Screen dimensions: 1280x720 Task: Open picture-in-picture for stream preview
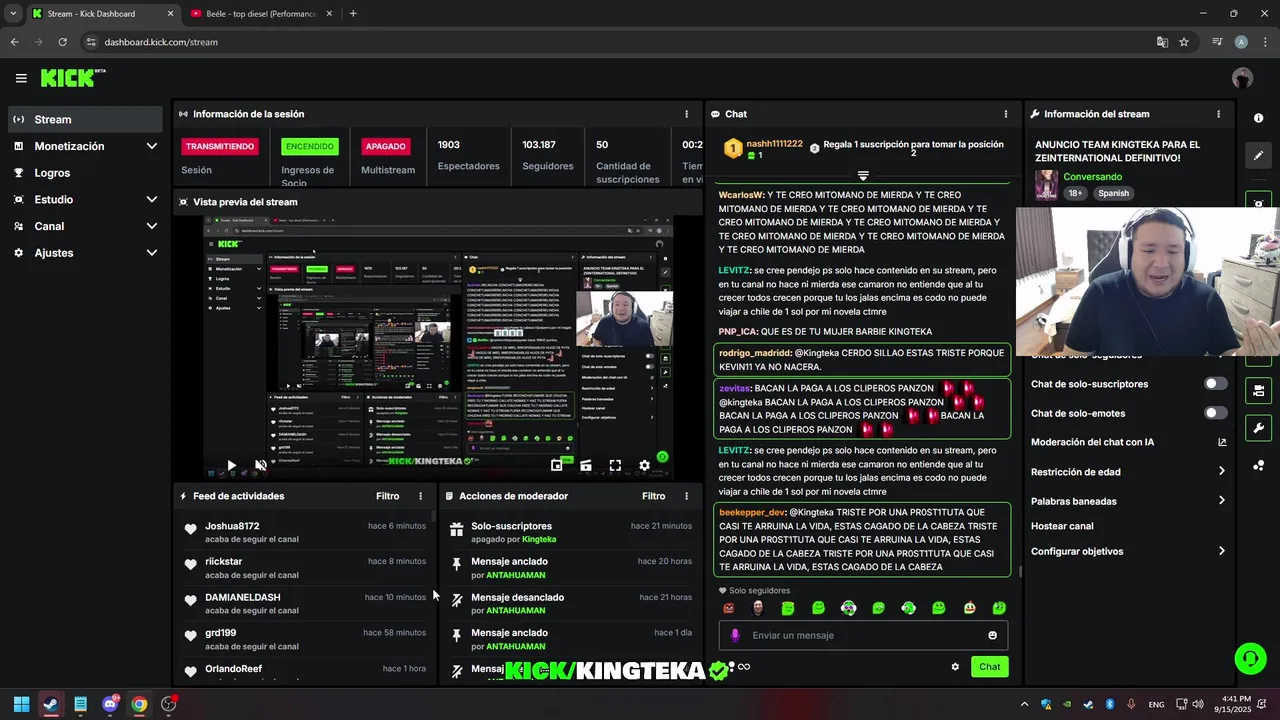(x=557, y=465)
